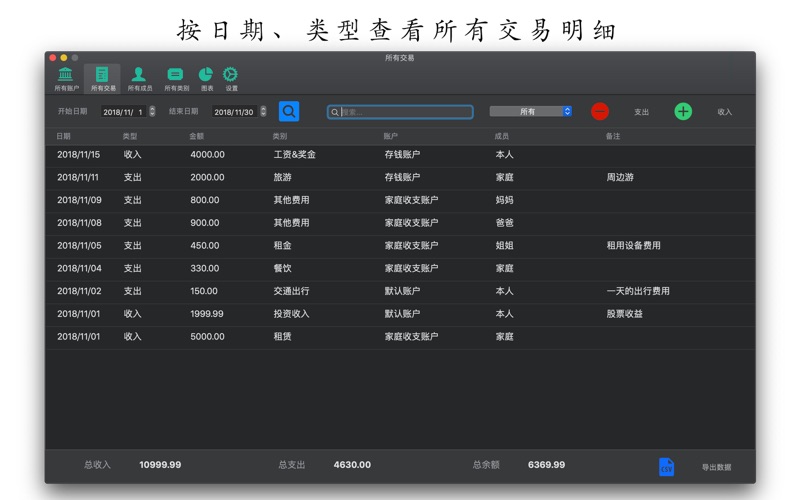Click the red minus expense icon
800x500 pixels.
(599, 112)
